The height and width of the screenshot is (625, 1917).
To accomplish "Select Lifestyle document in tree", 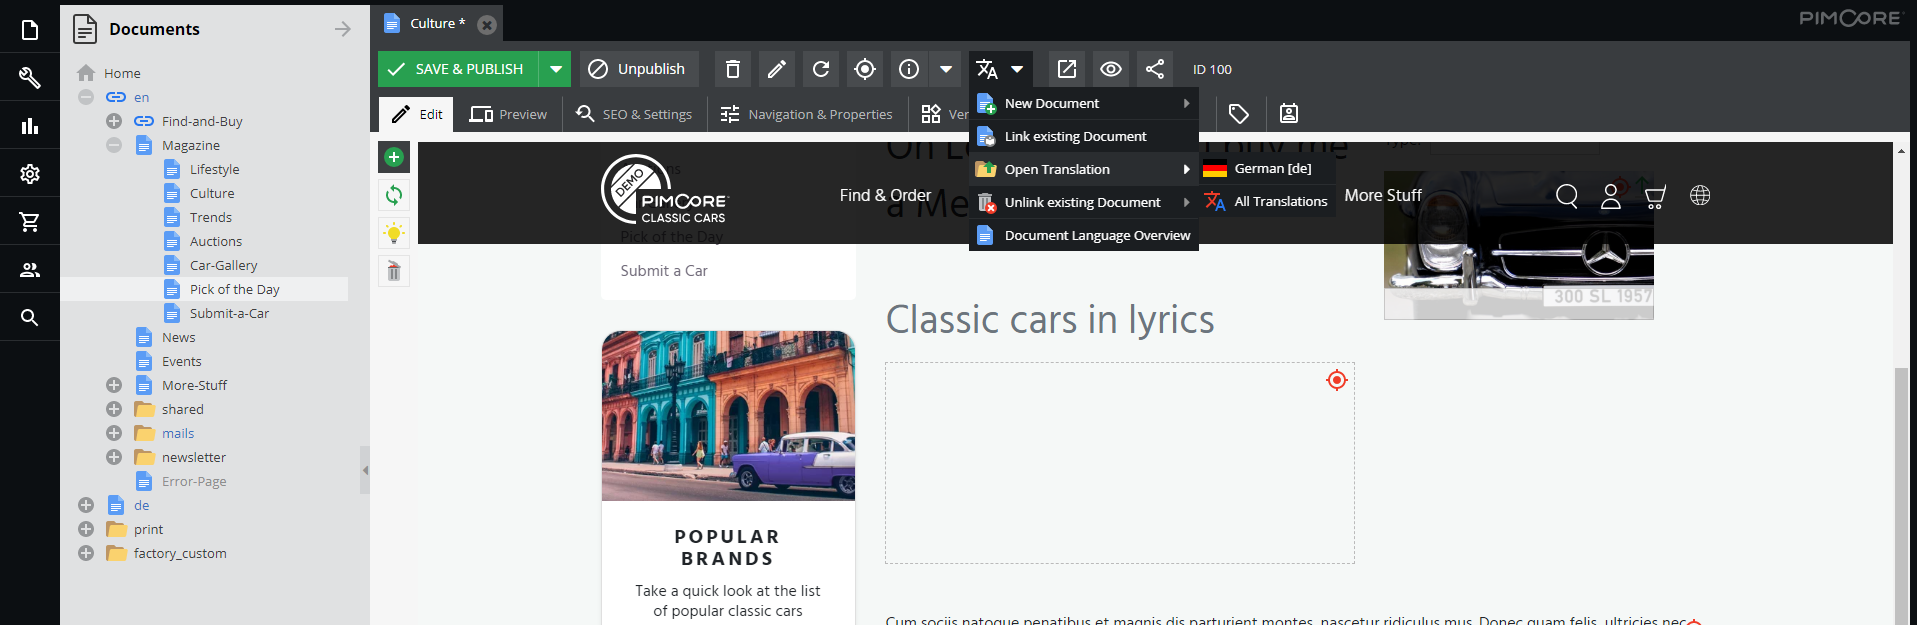I will click(x=214, y=169).
